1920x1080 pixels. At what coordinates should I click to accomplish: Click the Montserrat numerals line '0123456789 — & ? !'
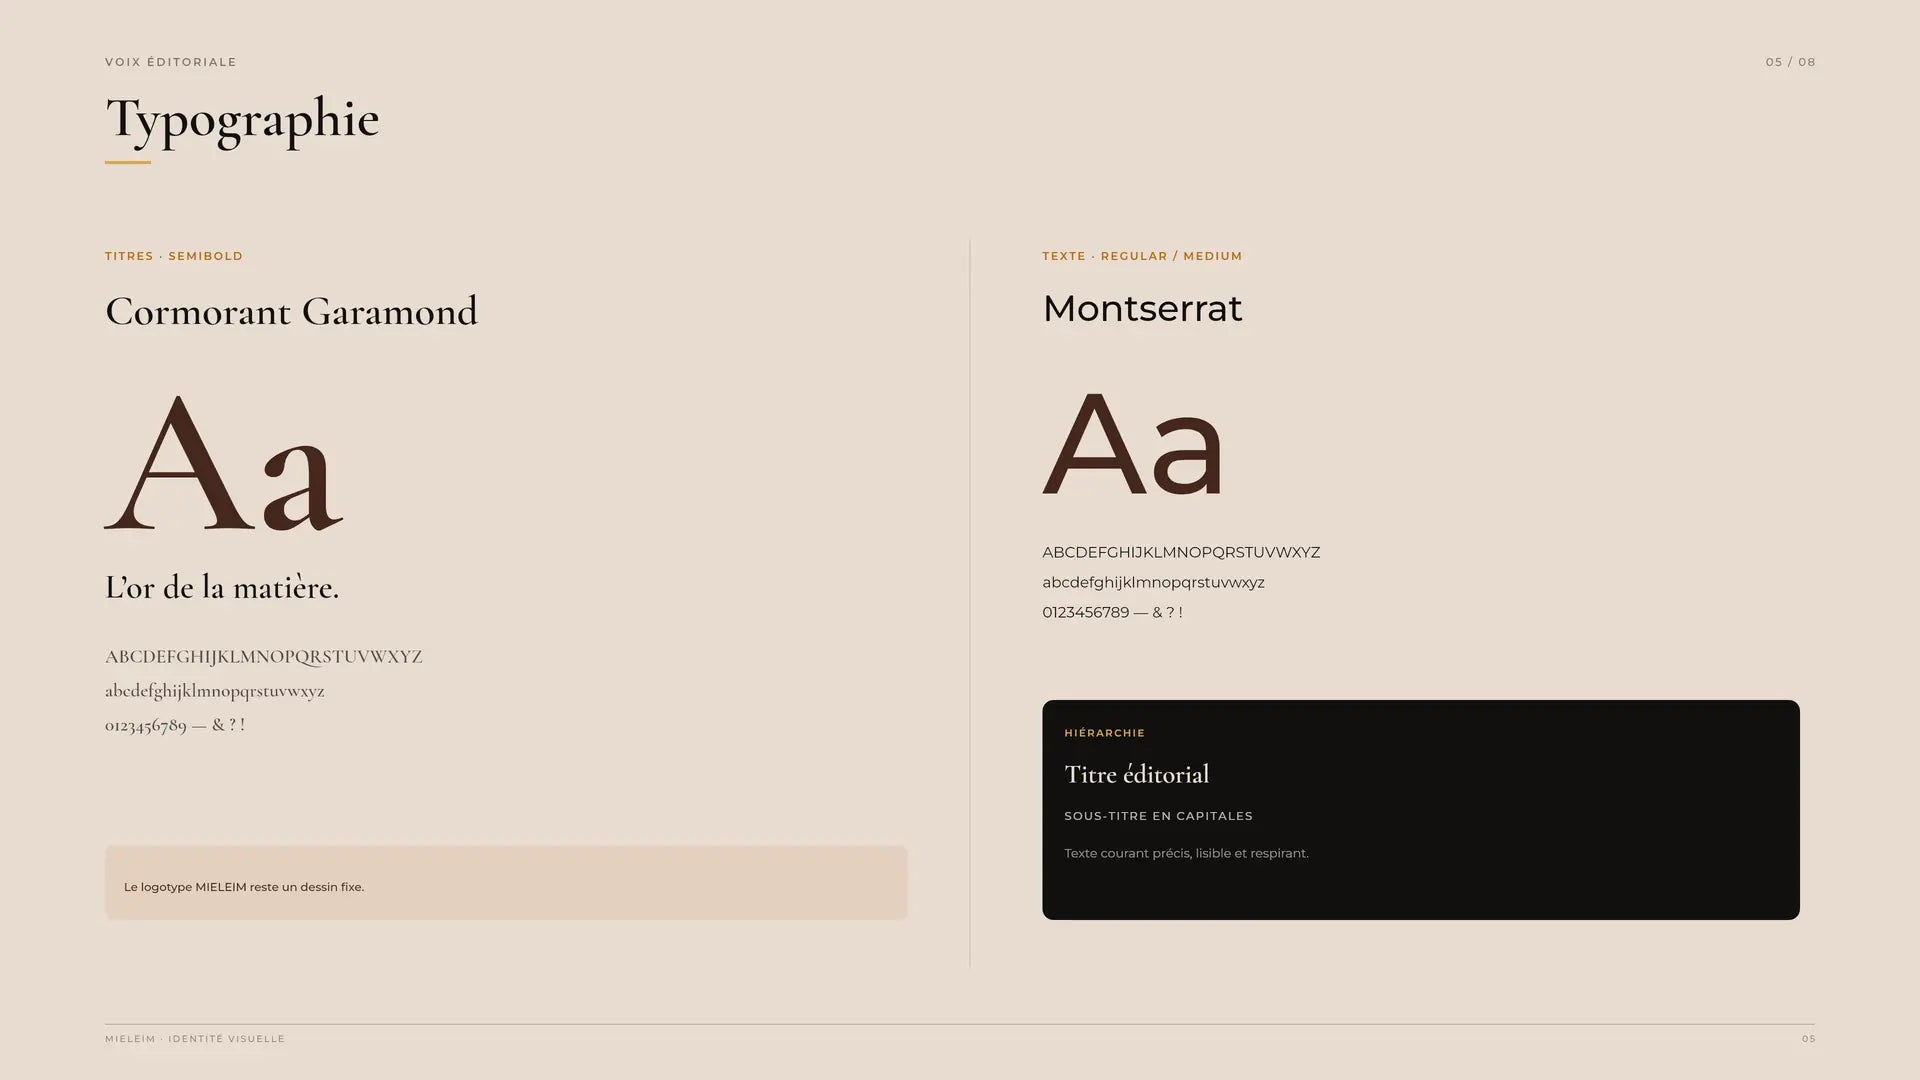click(1112, 612)
